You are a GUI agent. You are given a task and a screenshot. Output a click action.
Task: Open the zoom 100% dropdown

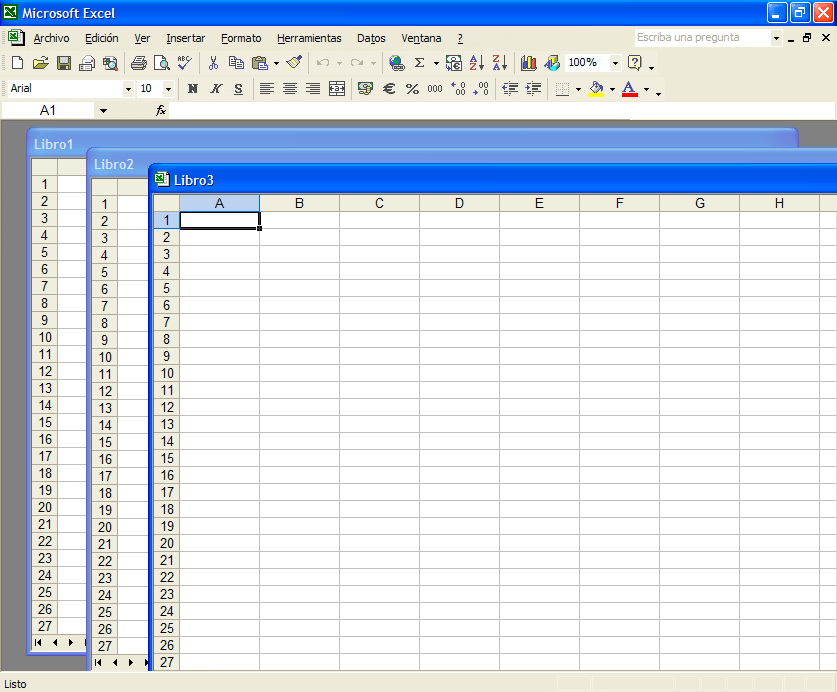pos(615,63)
